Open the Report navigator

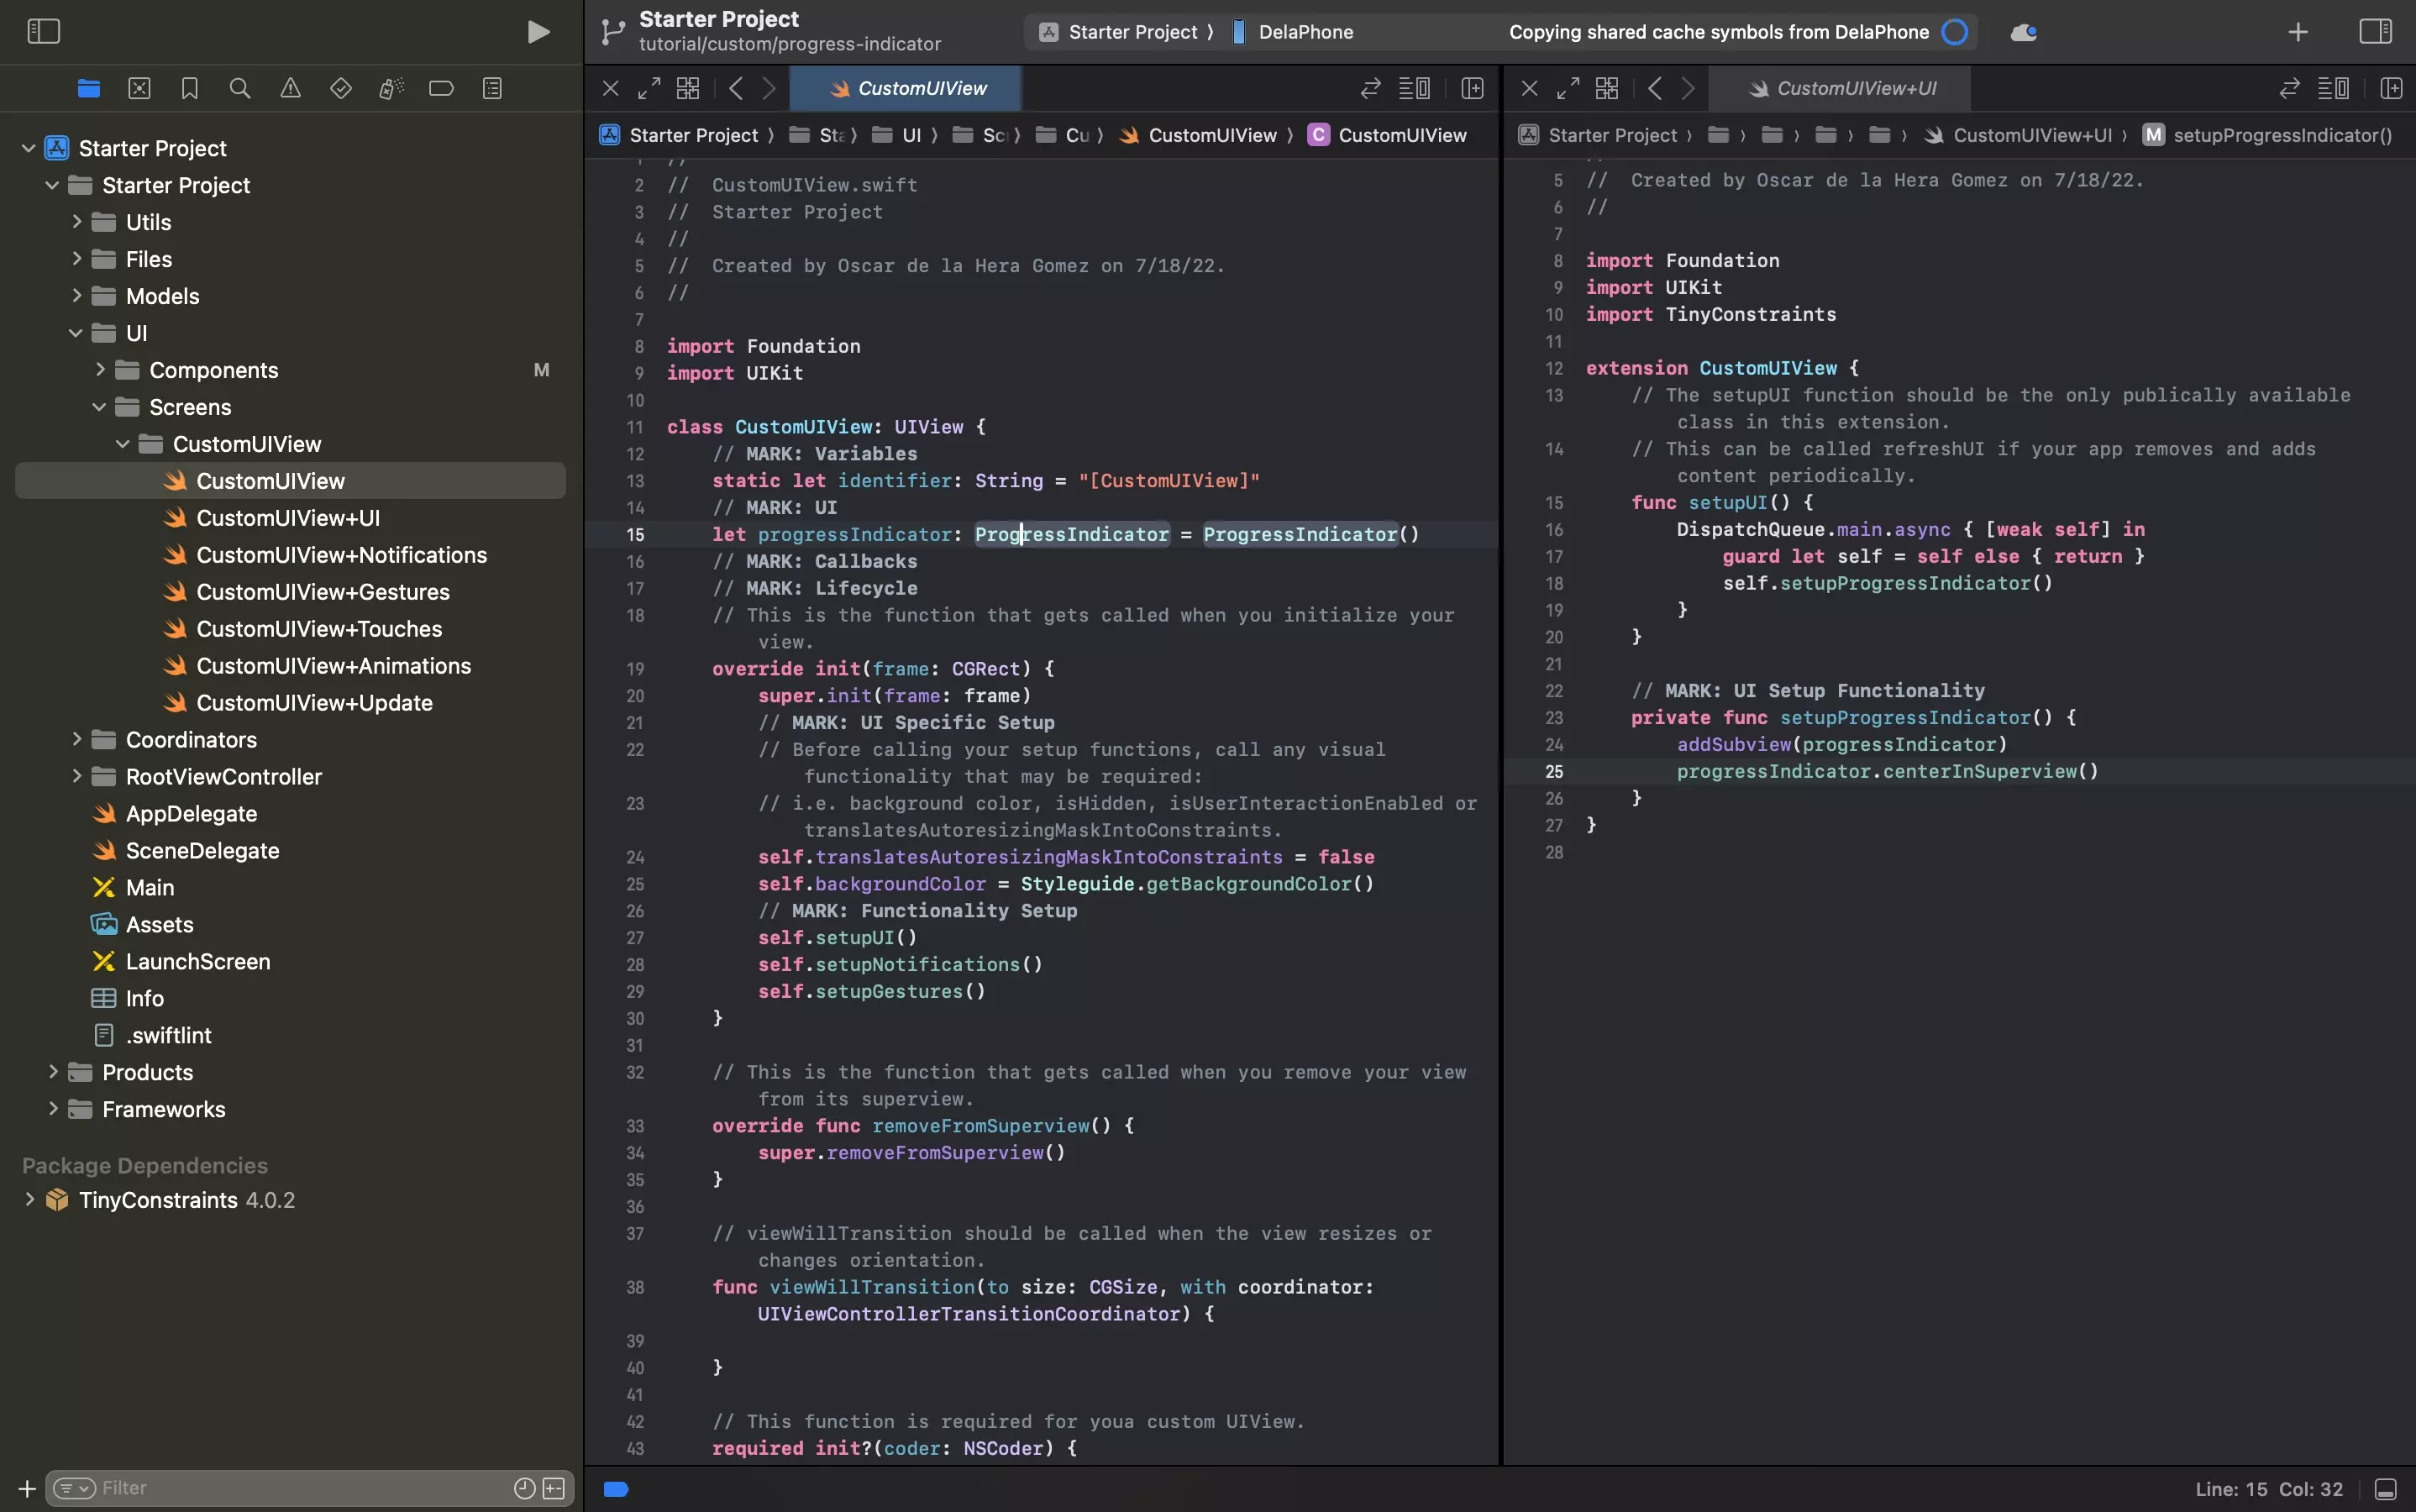point(492,88)
